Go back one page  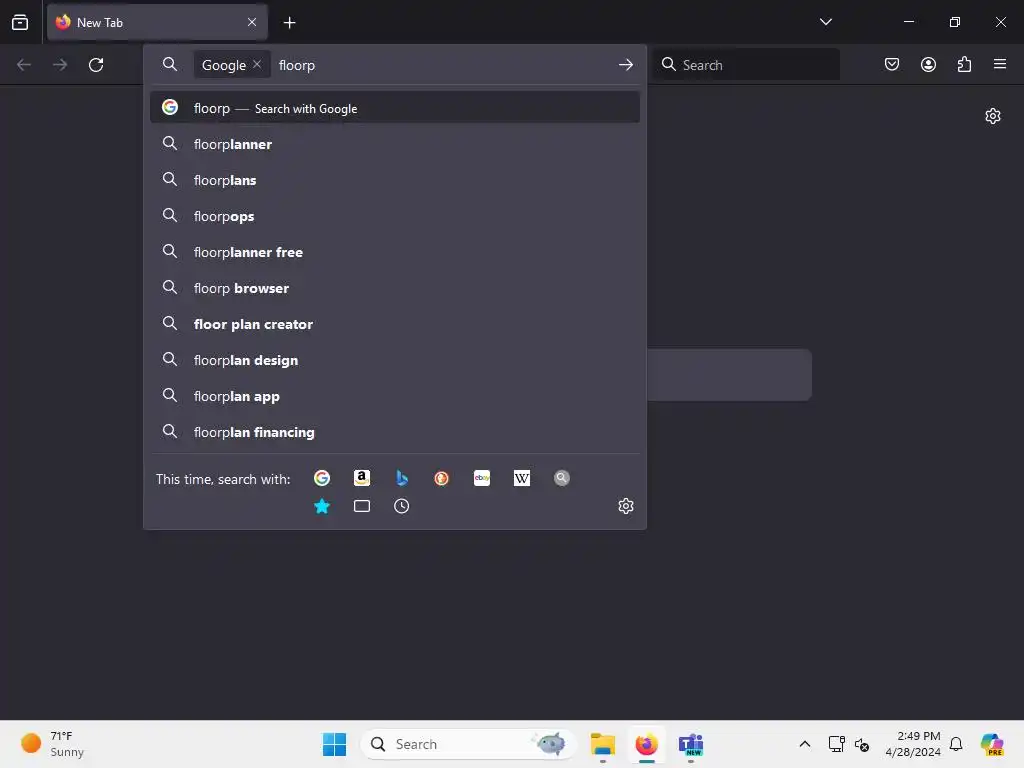coord(24,65)
